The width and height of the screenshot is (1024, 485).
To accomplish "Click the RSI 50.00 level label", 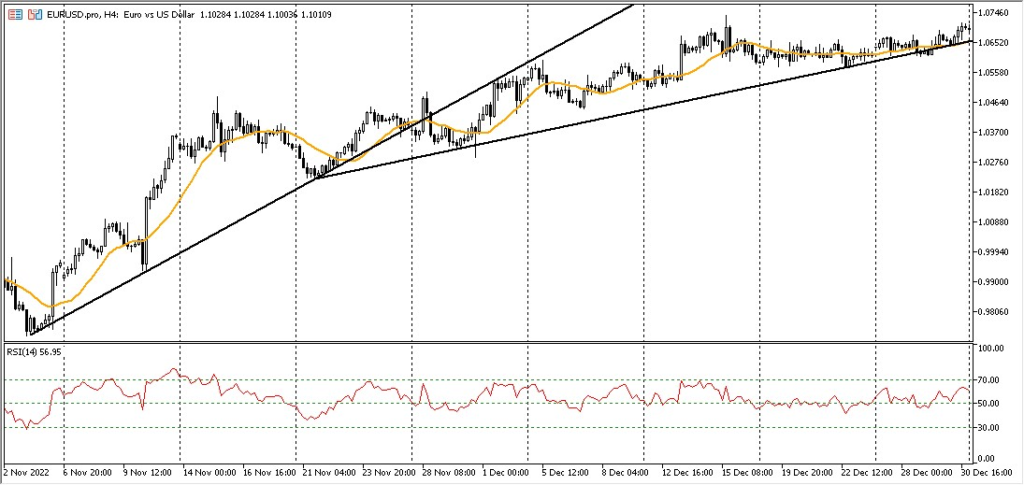I will [991, 404].
